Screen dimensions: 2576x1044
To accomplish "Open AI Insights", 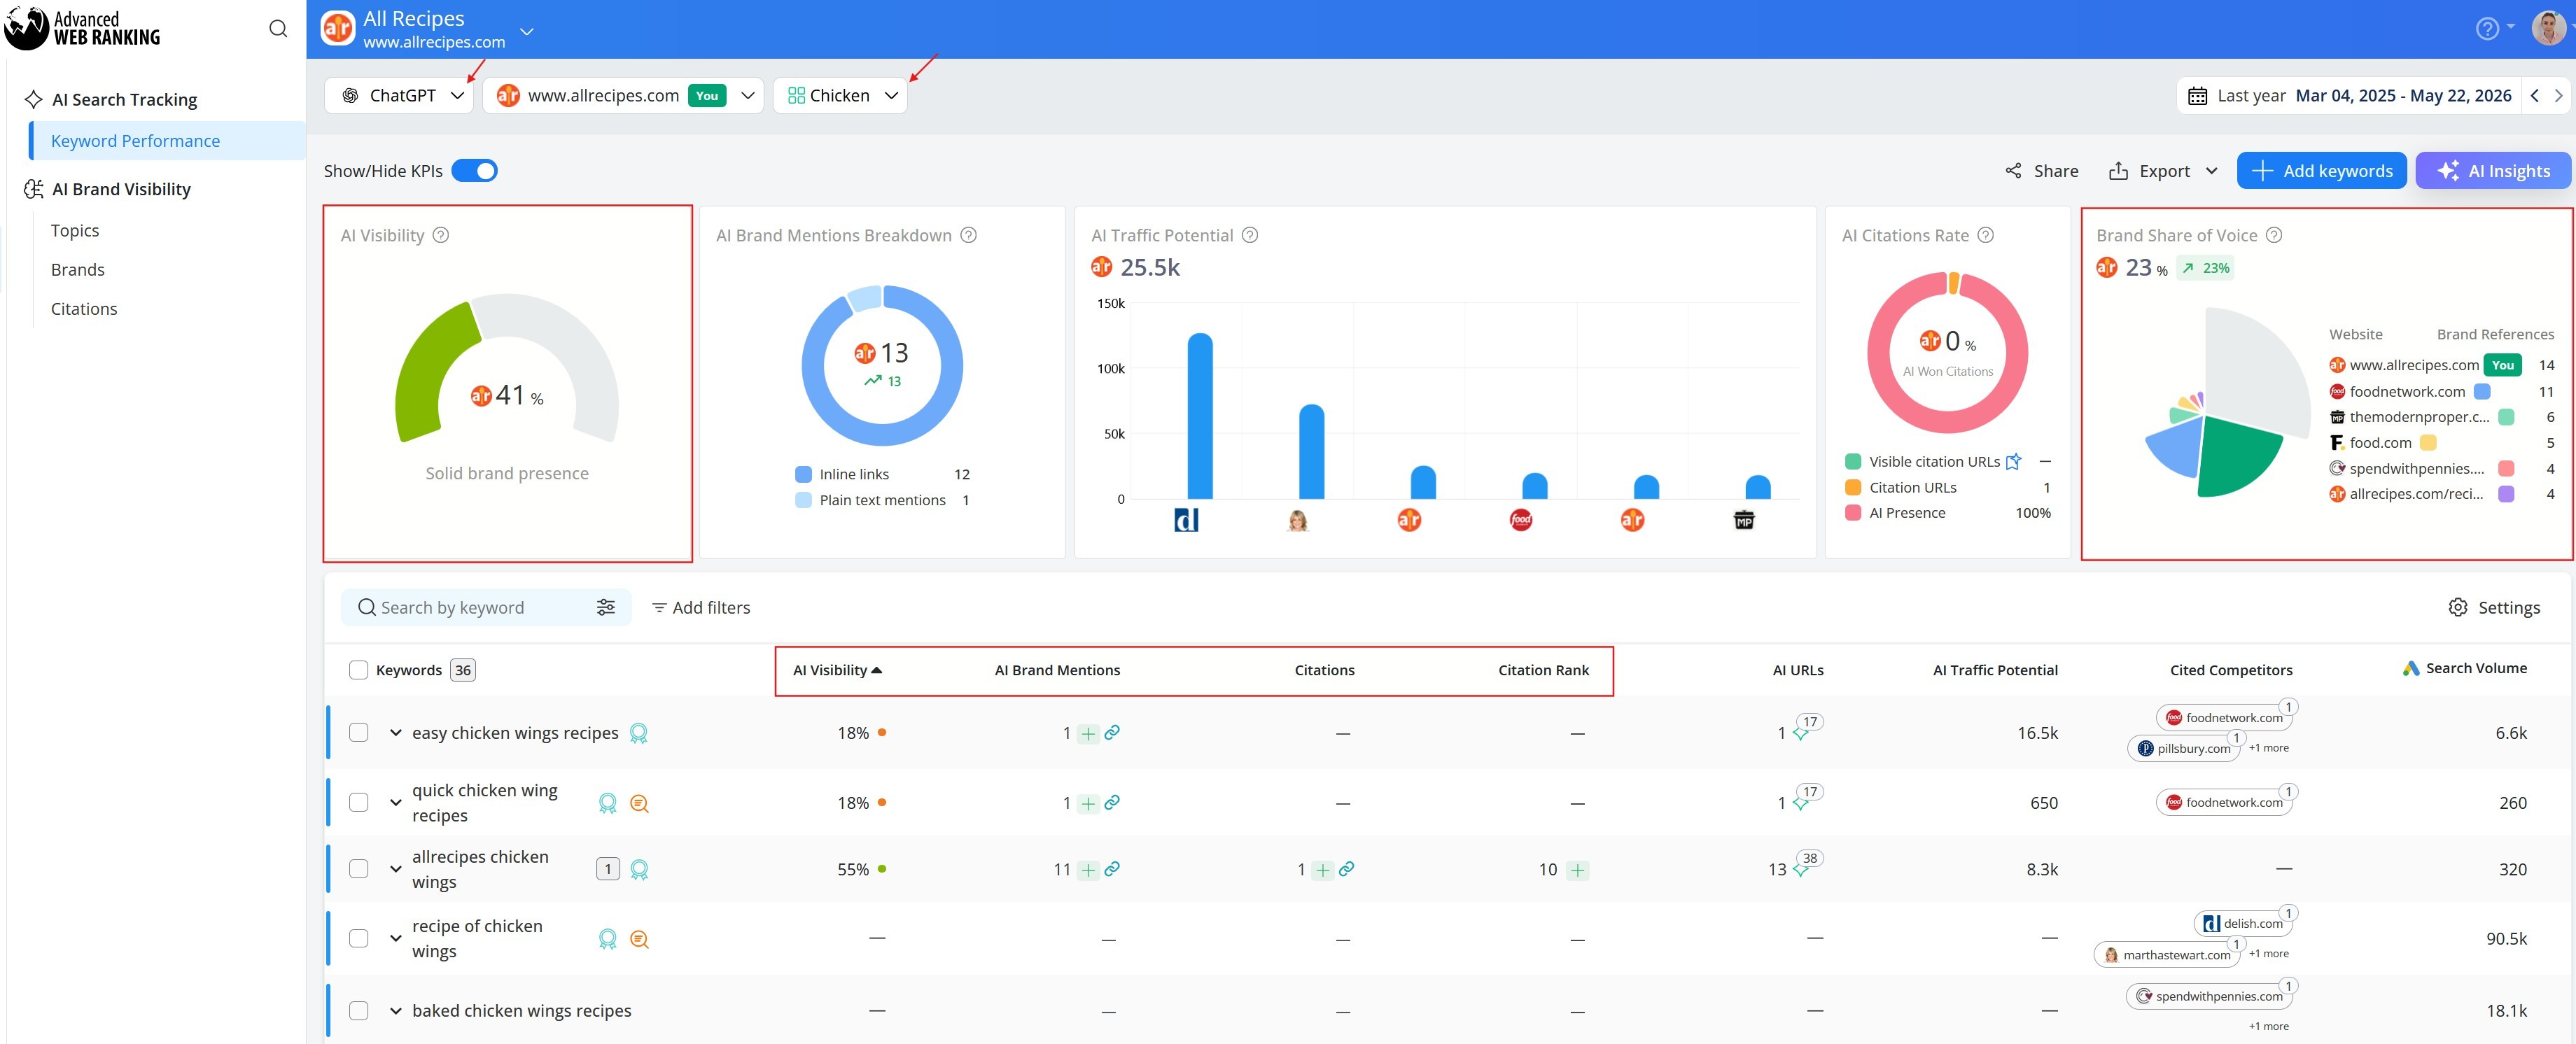I will coord(2493,171).
